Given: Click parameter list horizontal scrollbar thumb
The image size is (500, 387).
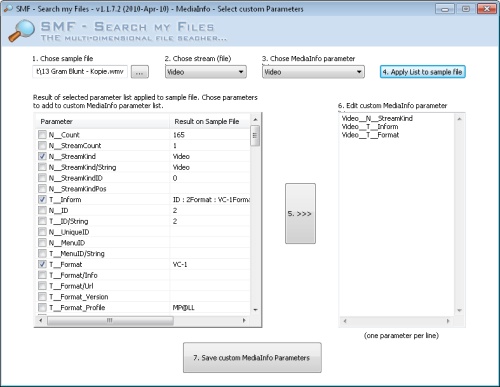Looking at the screenshot, I should (x=110, y=320).
